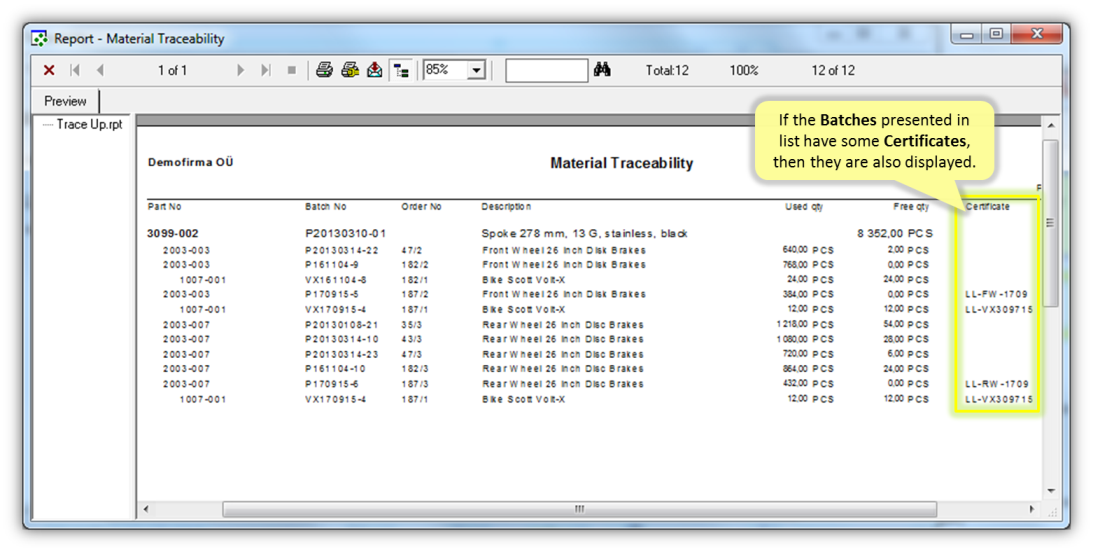
Task: Click certificate LL-FW-1709
Action: click(997, 294)
